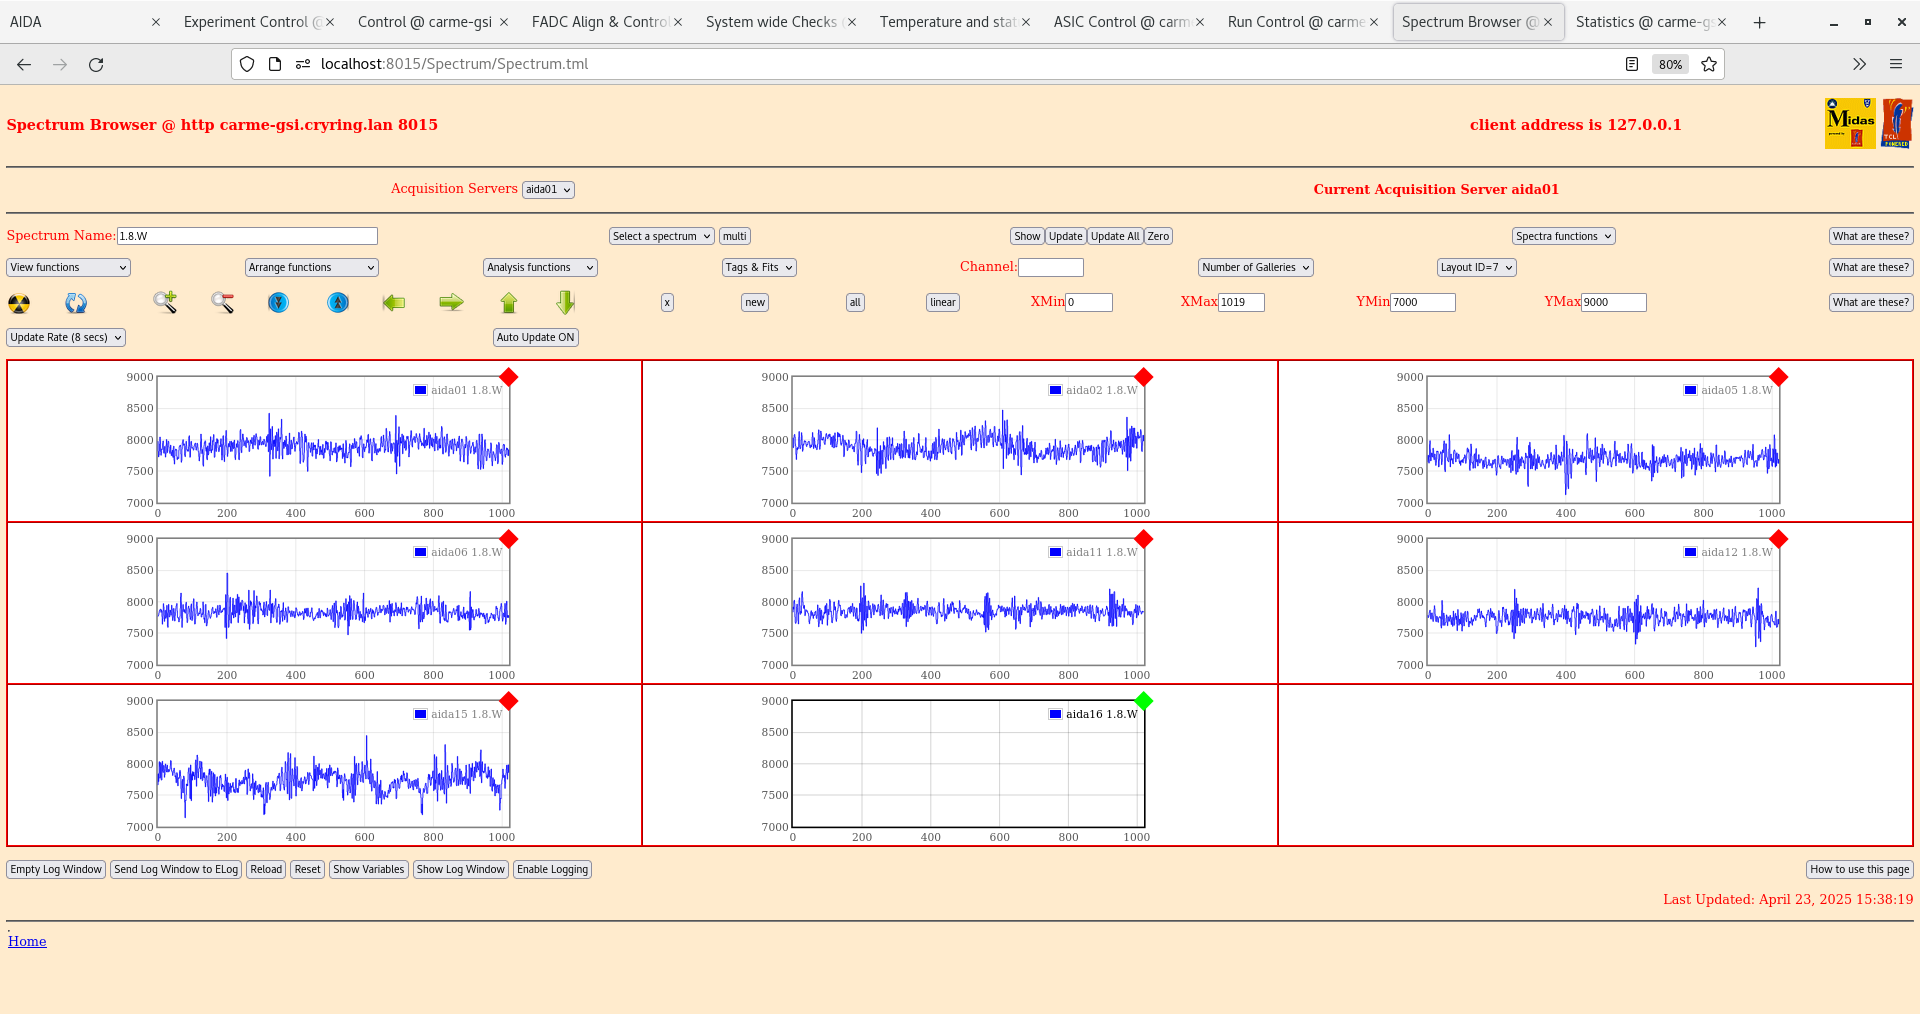Open the Select a spectrum dropdown
This screenshot has width=1920, height=1014.
tap(660, 236)
